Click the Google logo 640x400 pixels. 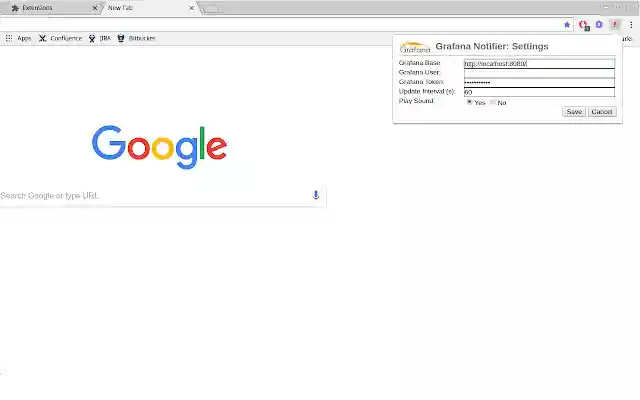(159, 147)
